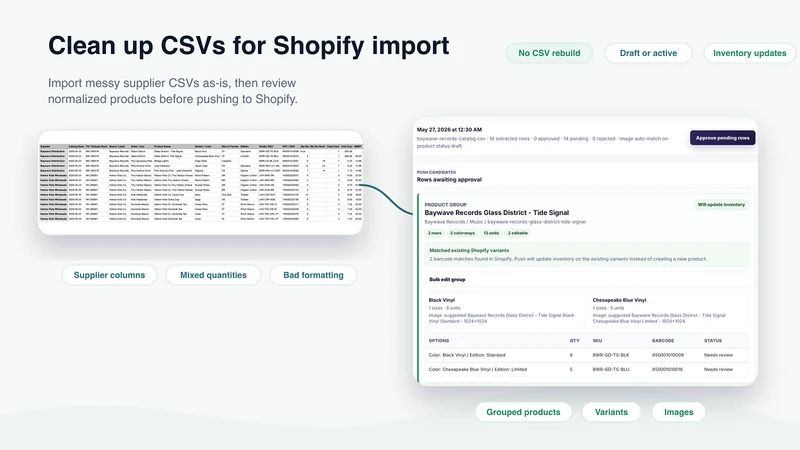Select the Chesapeake Blue Vinyl colorway card
This screenshot has height=450, width=800.
[x=669, y=310]
